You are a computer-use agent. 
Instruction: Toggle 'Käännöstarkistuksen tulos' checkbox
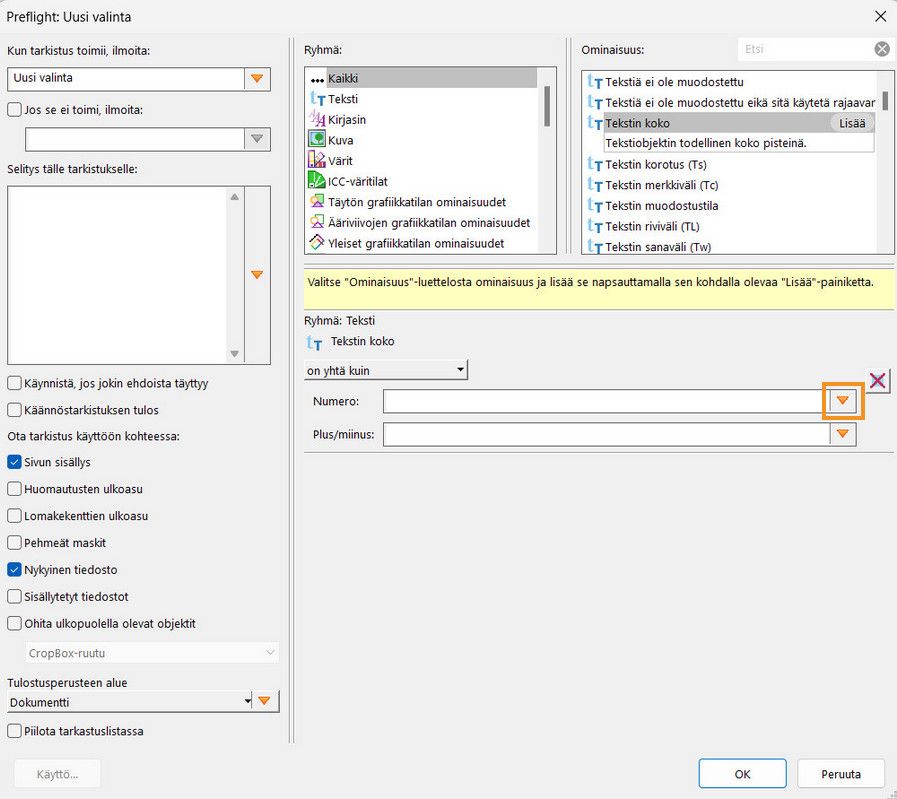[x=14, y=410]
